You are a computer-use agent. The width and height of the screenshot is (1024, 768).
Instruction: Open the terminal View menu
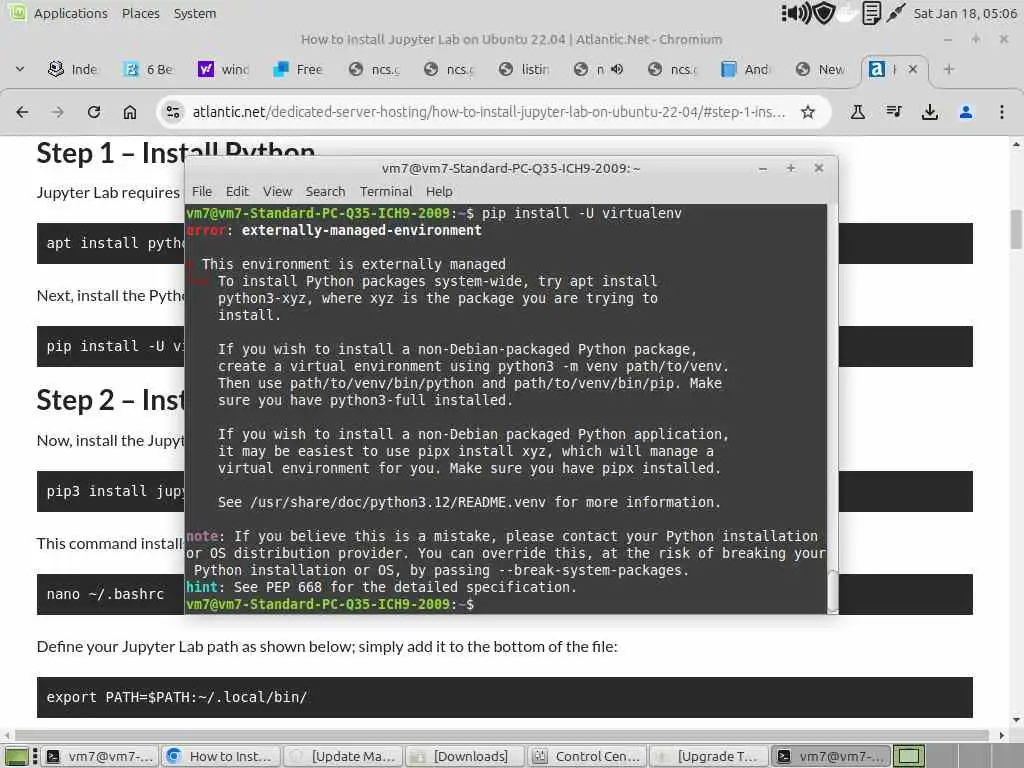(277, 191)
